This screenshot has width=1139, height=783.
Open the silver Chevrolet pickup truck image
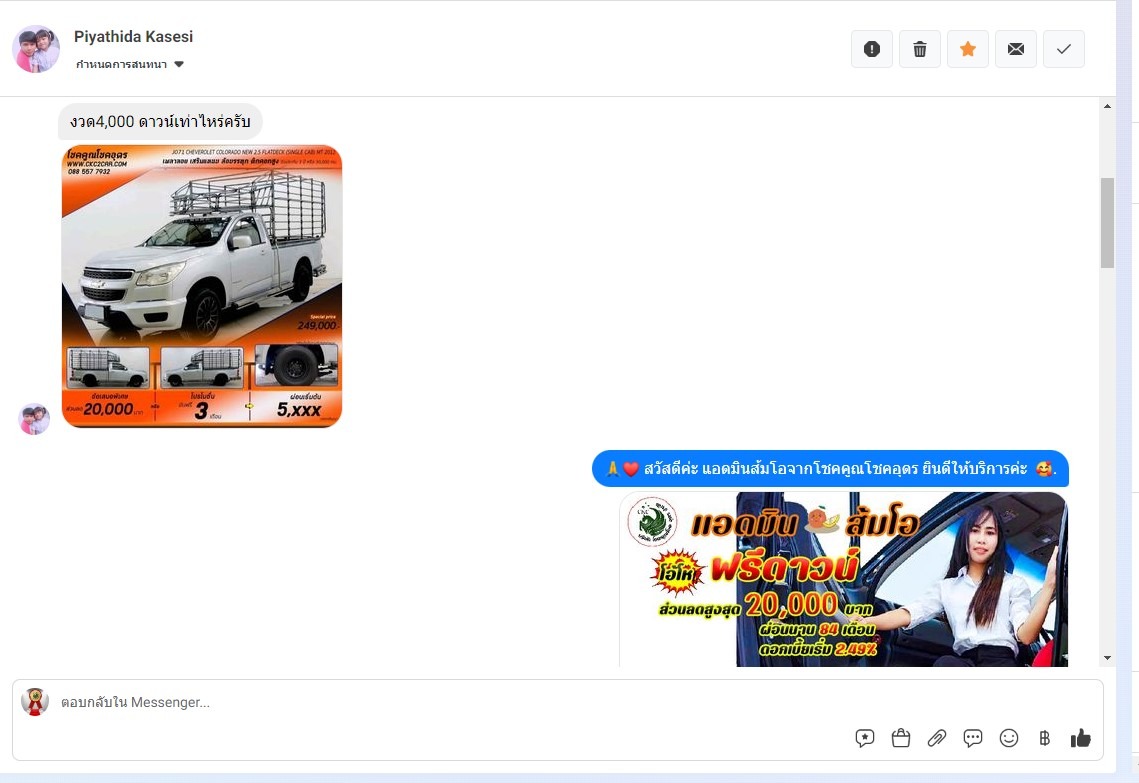[202, 286]
